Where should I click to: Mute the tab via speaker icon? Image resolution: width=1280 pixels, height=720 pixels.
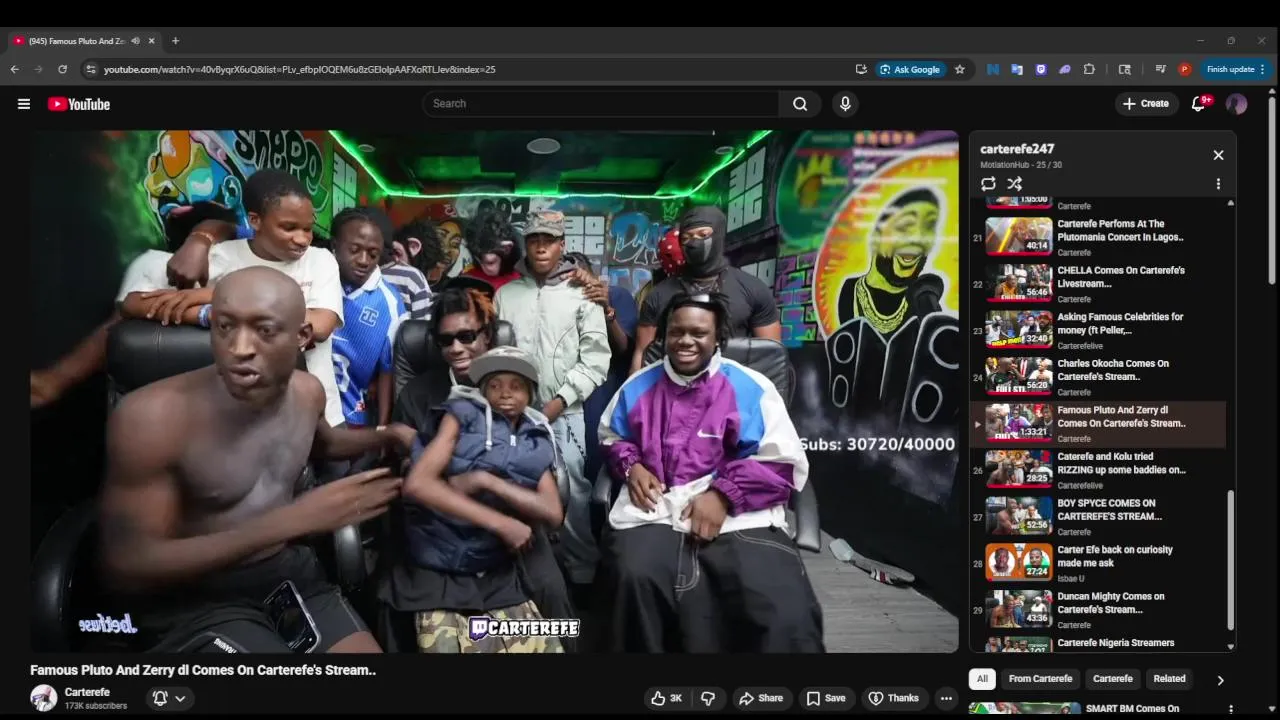tap(135, 41)
